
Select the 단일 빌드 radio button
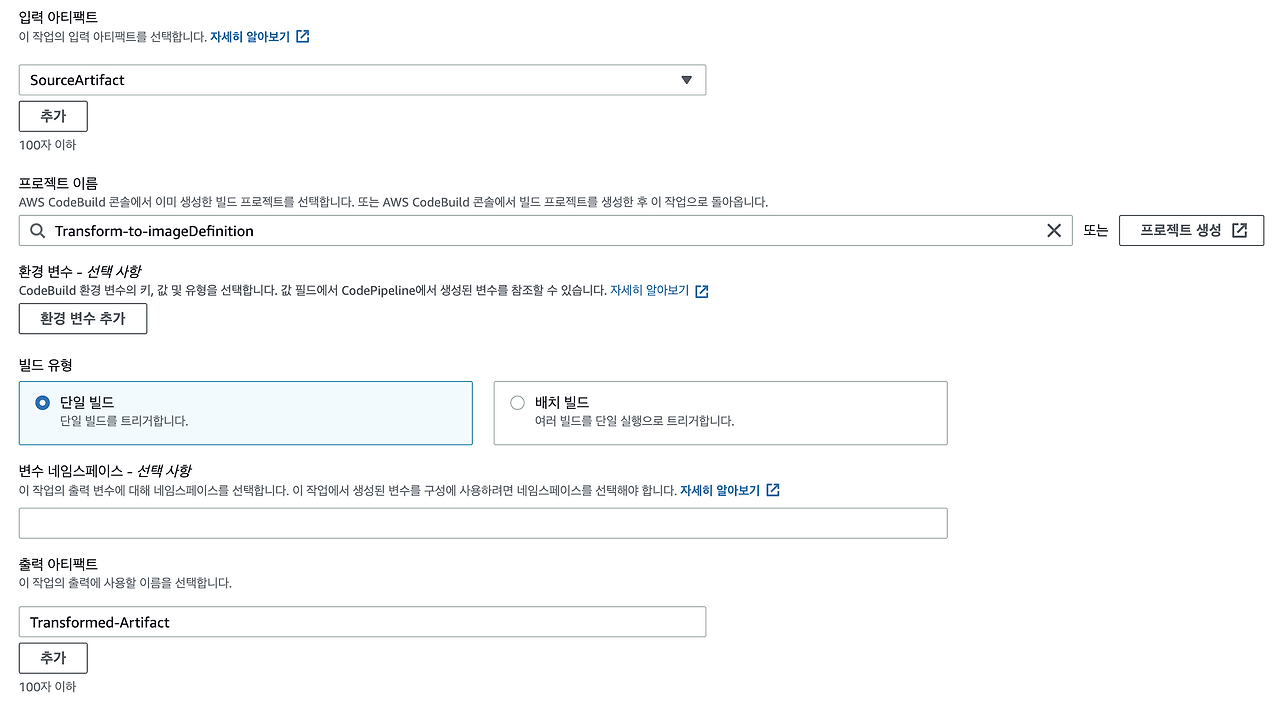click(41, 402)
